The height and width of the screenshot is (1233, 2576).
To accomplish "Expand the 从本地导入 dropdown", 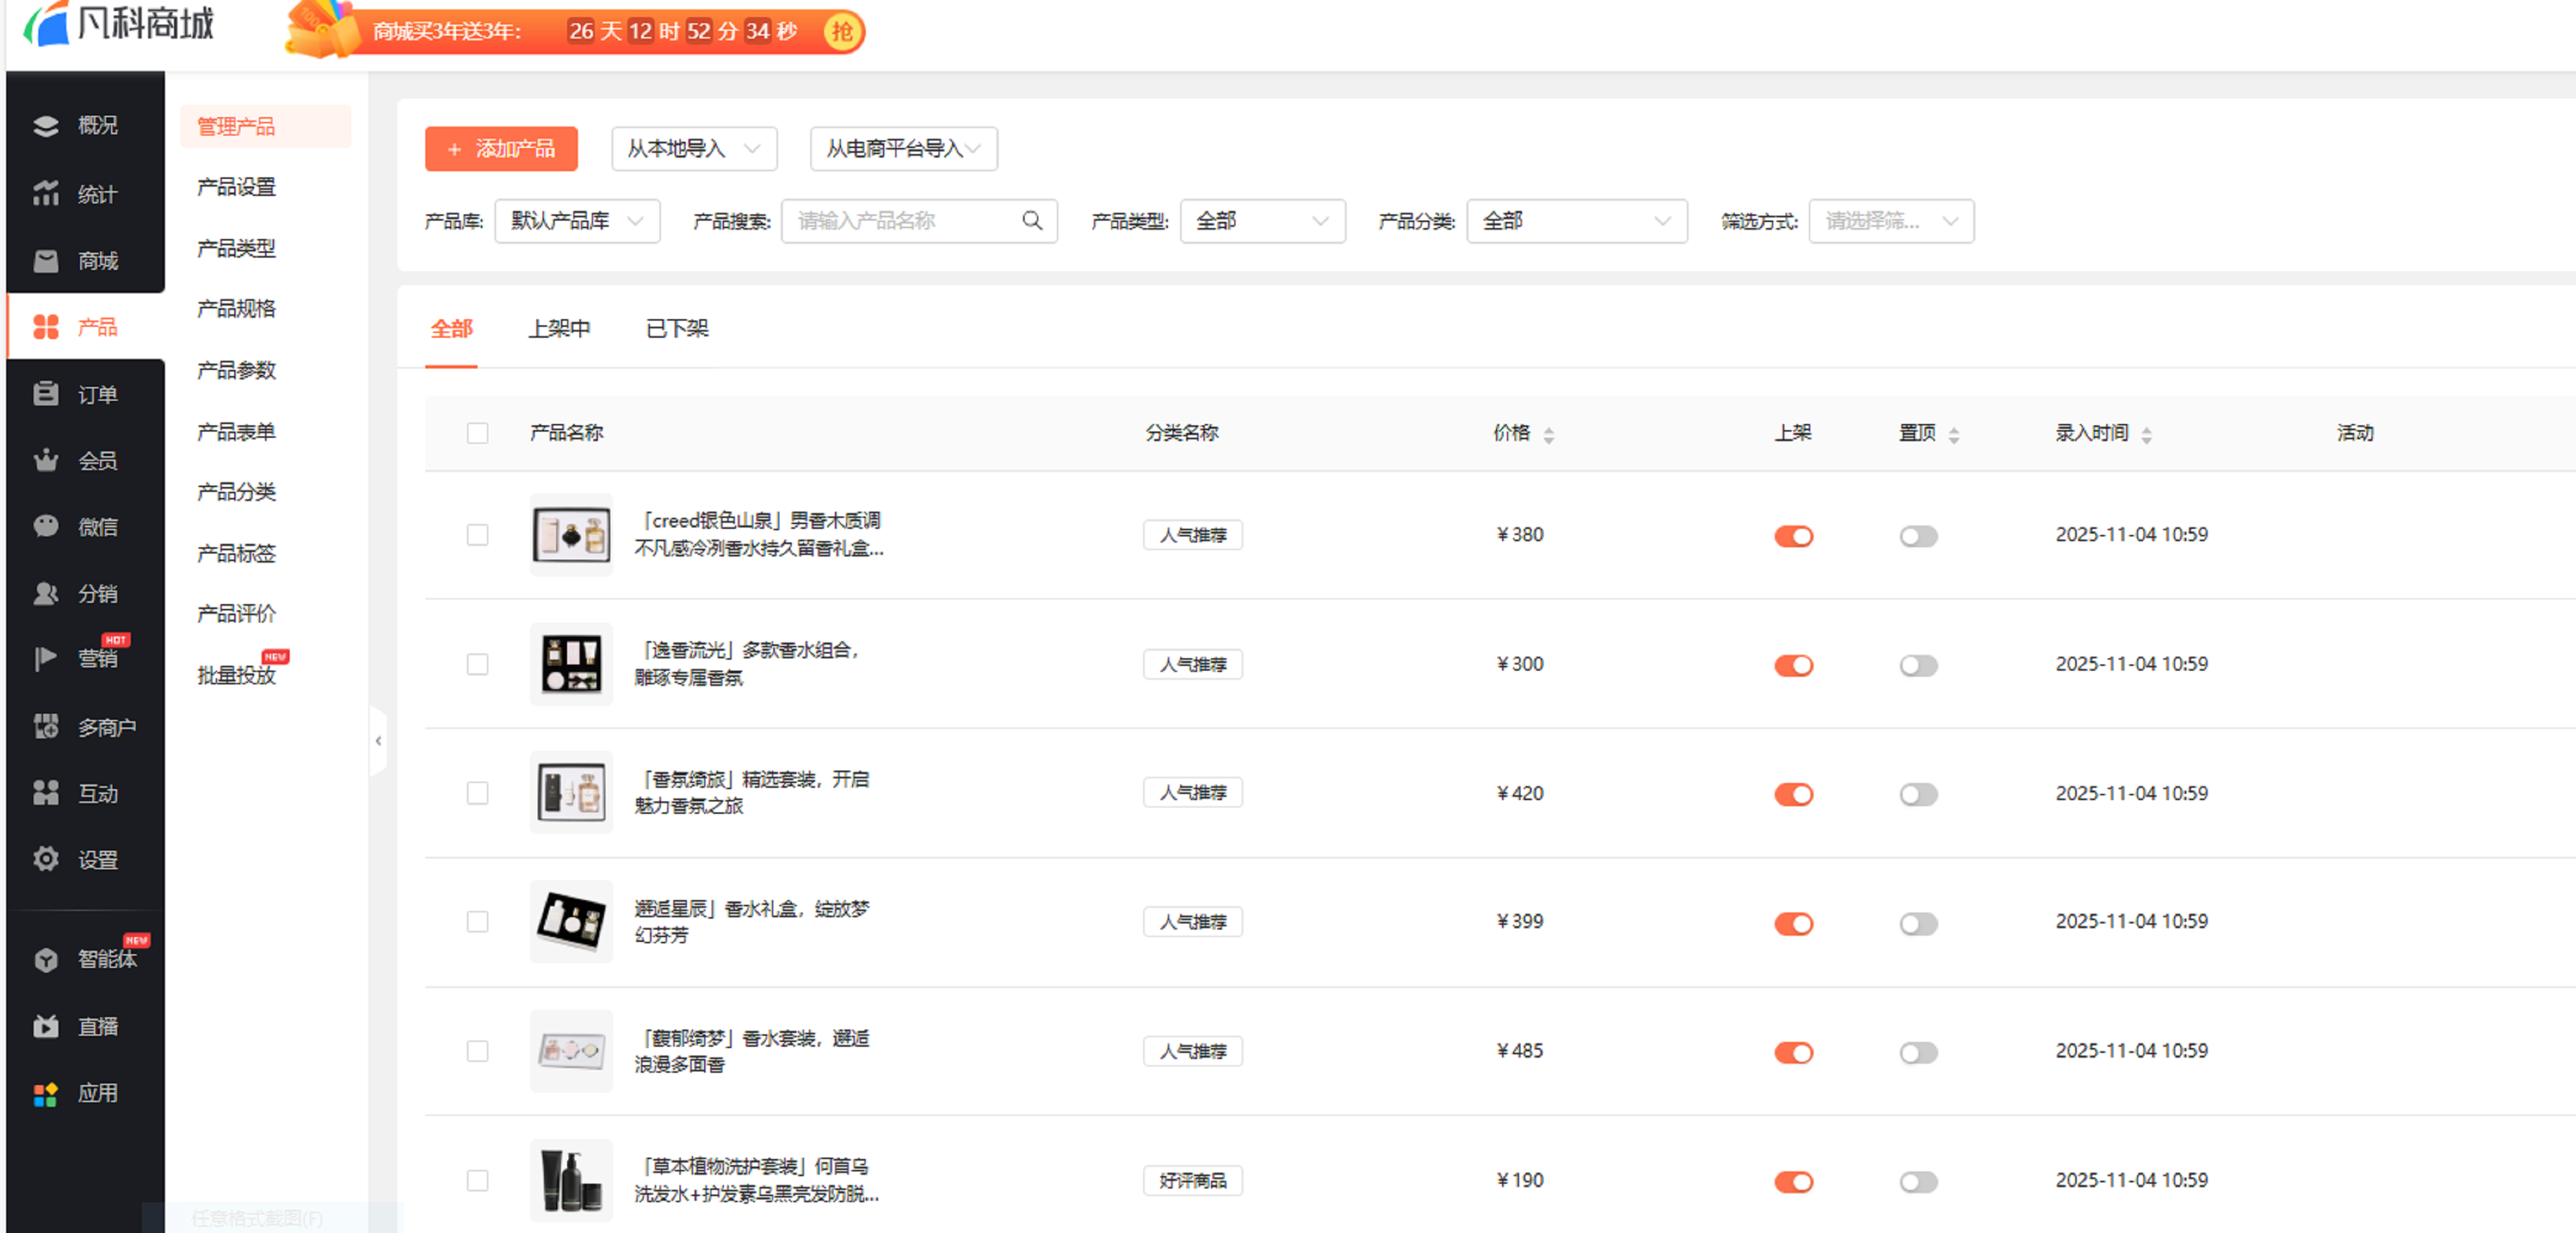I will [x=694, y=149].
